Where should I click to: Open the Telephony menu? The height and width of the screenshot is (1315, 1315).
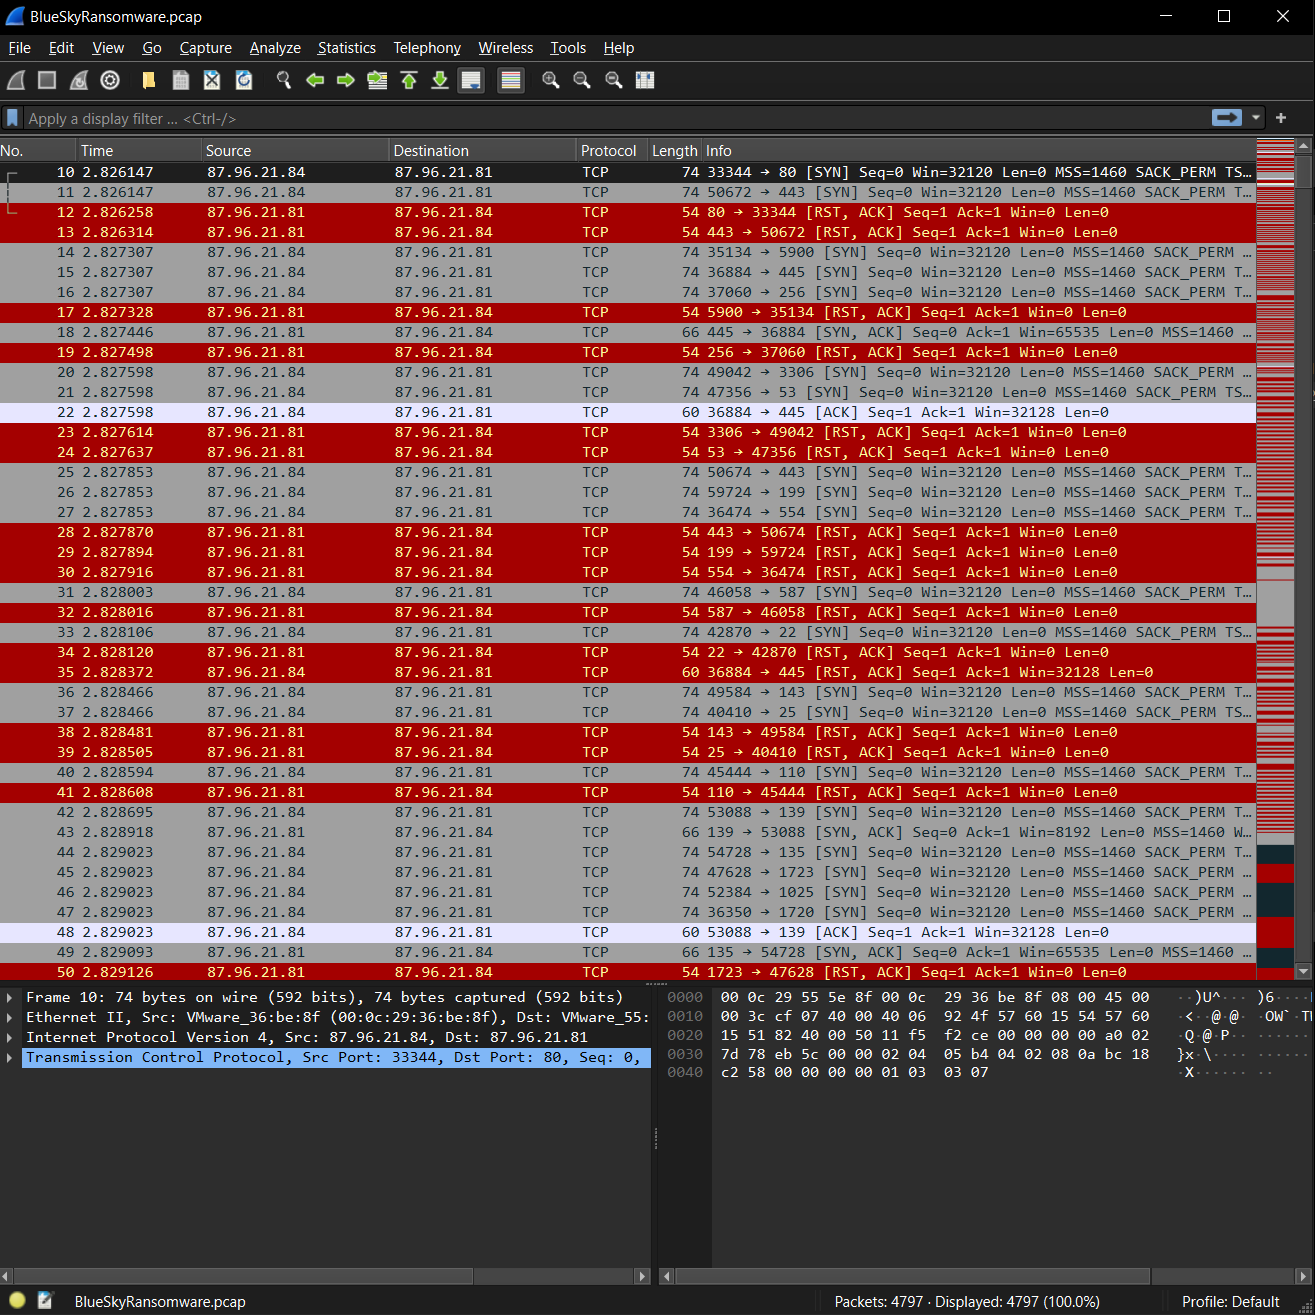[427, 48]
